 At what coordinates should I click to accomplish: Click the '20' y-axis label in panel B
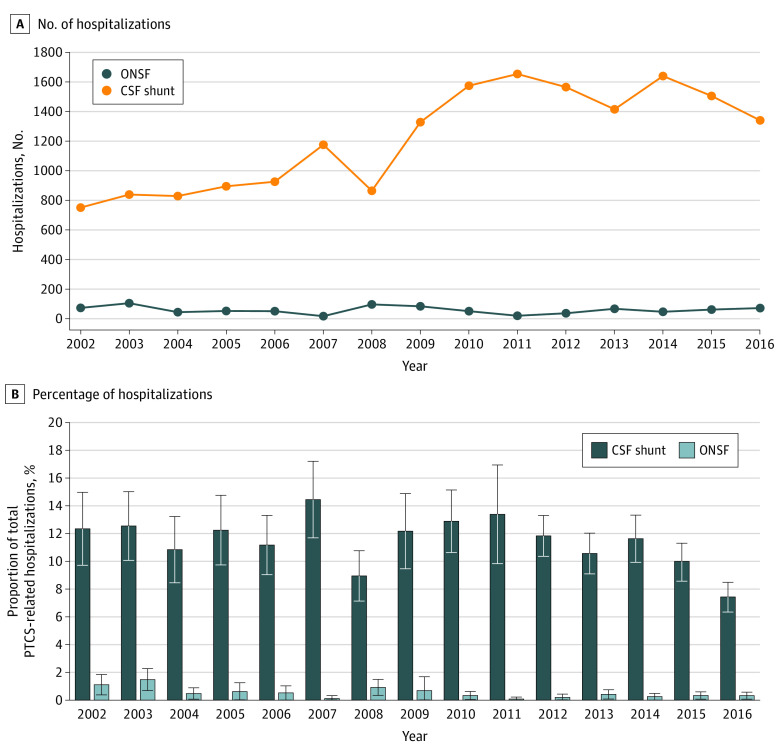point(55,422)
